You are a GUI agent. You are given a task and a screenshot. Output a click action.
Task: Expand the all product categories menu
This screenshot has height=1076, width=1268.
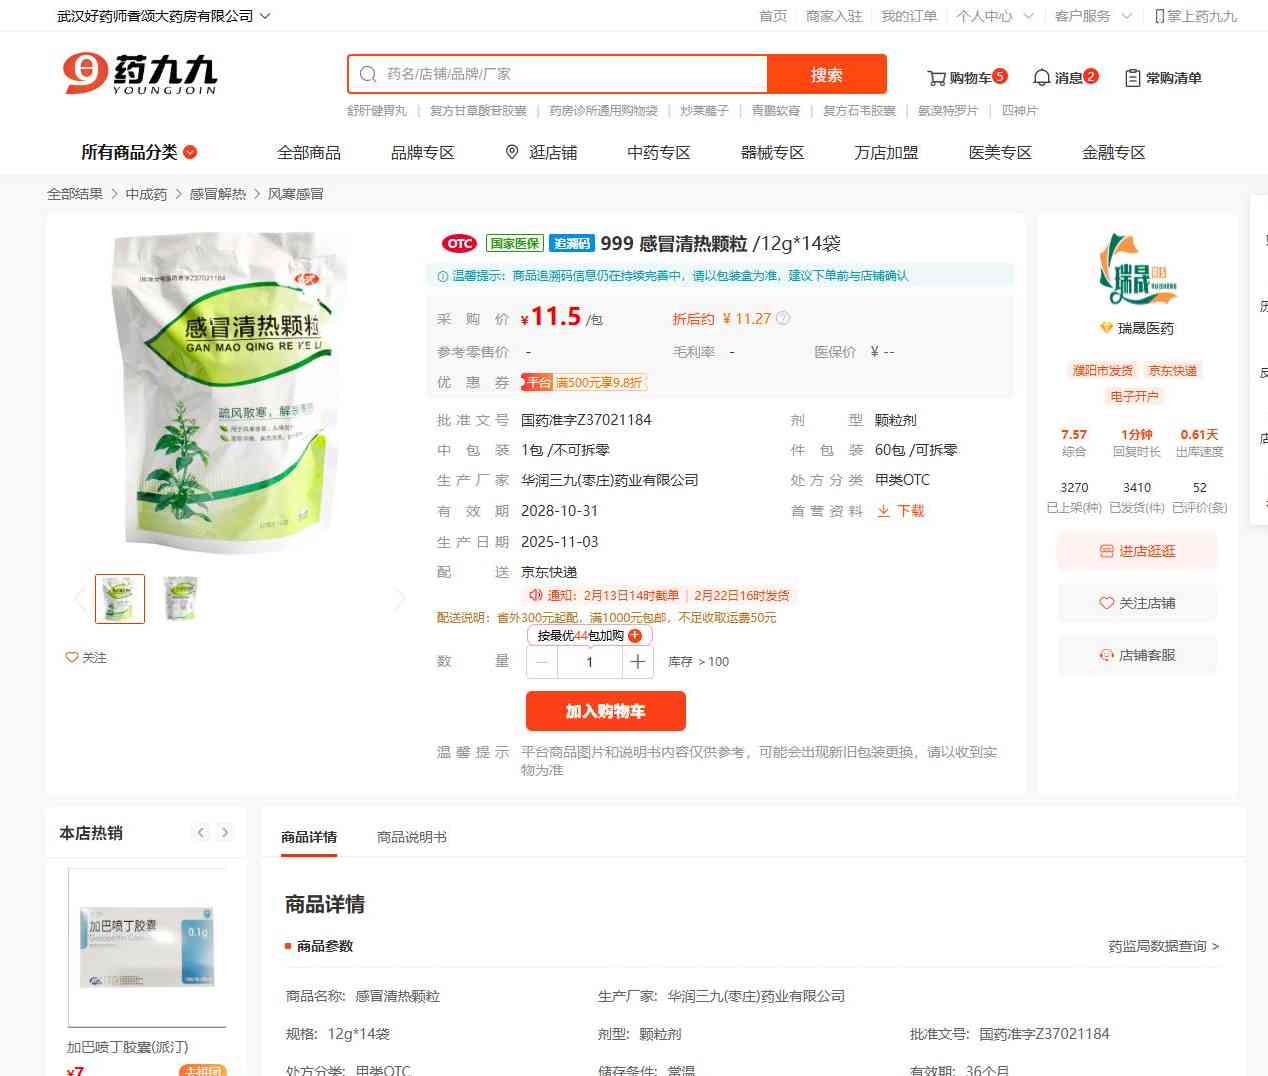click(x=139, y=152)
